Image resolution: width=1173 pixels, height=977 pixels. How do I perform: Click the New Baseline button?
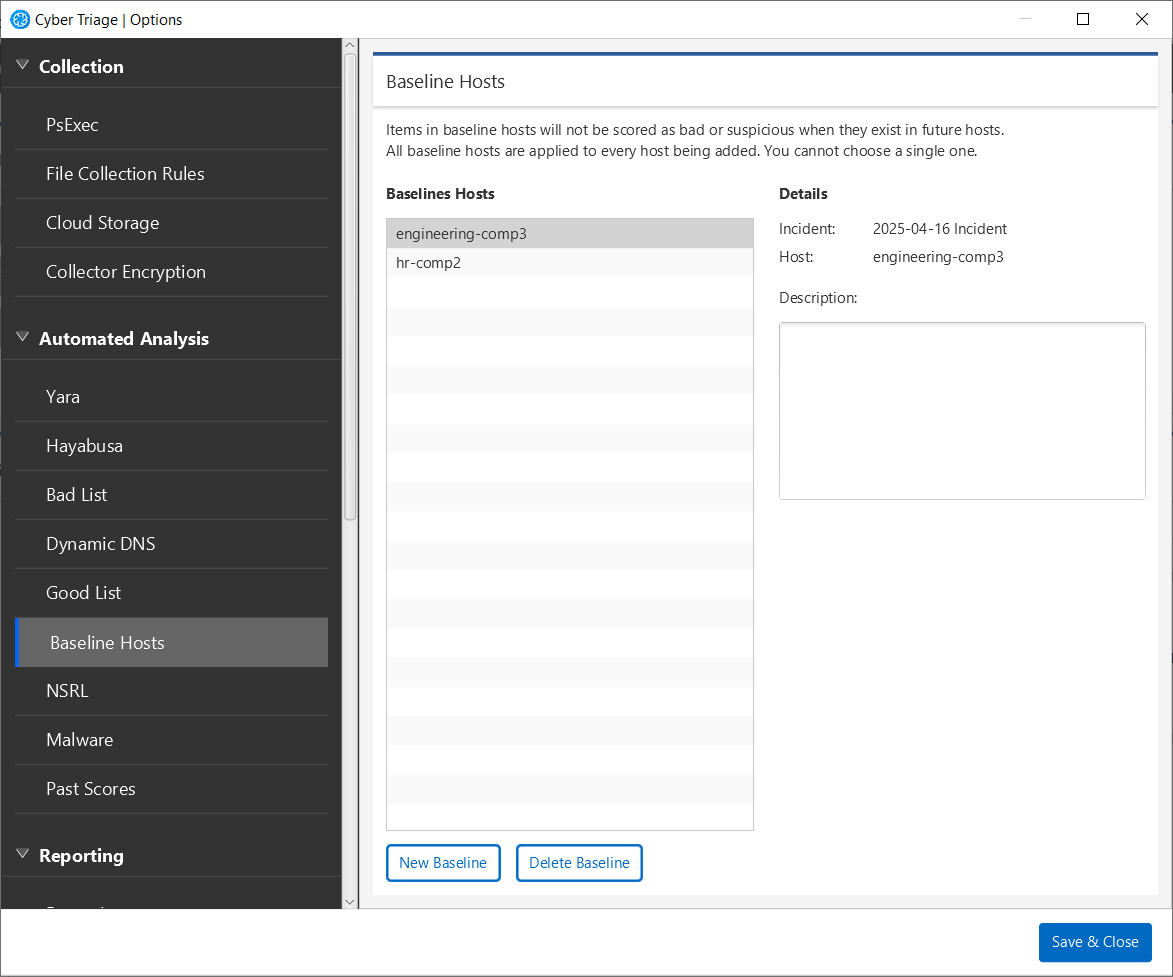click(x=443, y=862)
